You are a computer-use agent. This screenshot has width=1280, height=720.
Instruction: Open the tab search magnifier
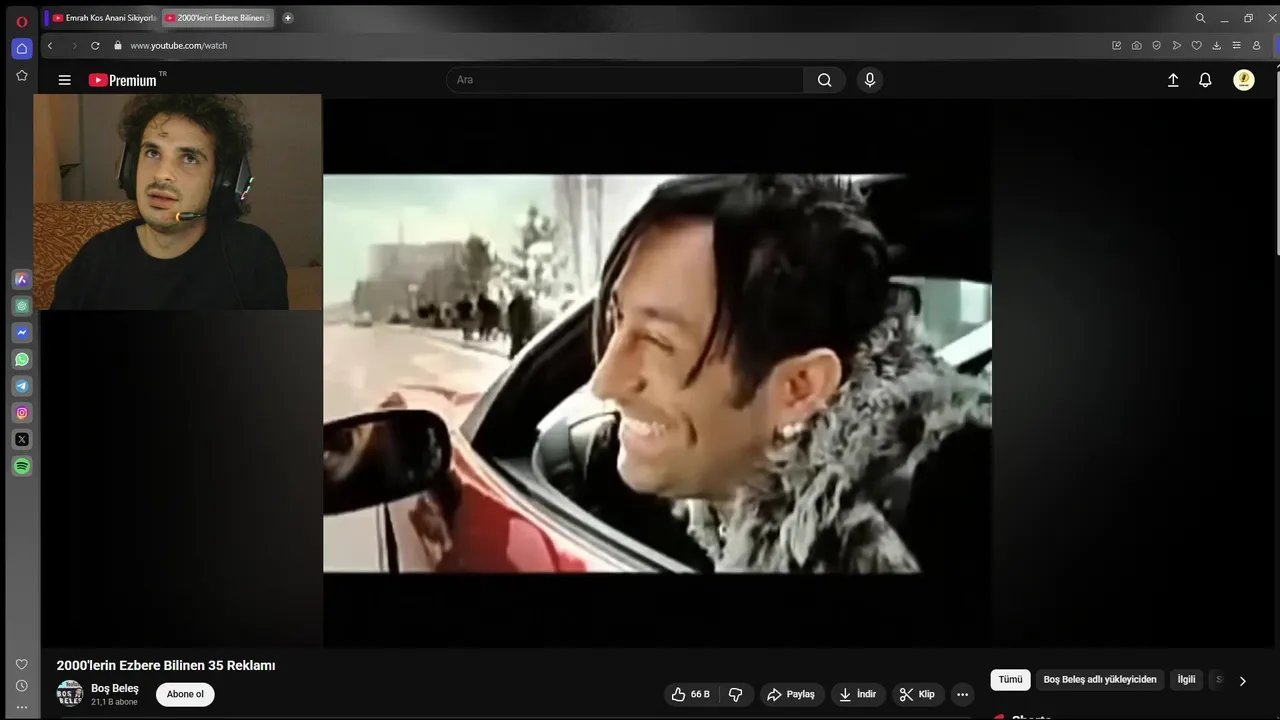point(1200,18)
